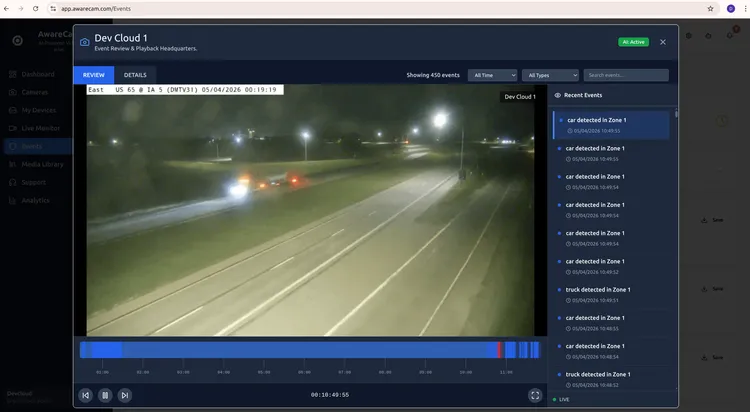The height and width of the screenshot is (412, 750).
Task: Click the AwareCam logo icon
Action: coord(18,41)
